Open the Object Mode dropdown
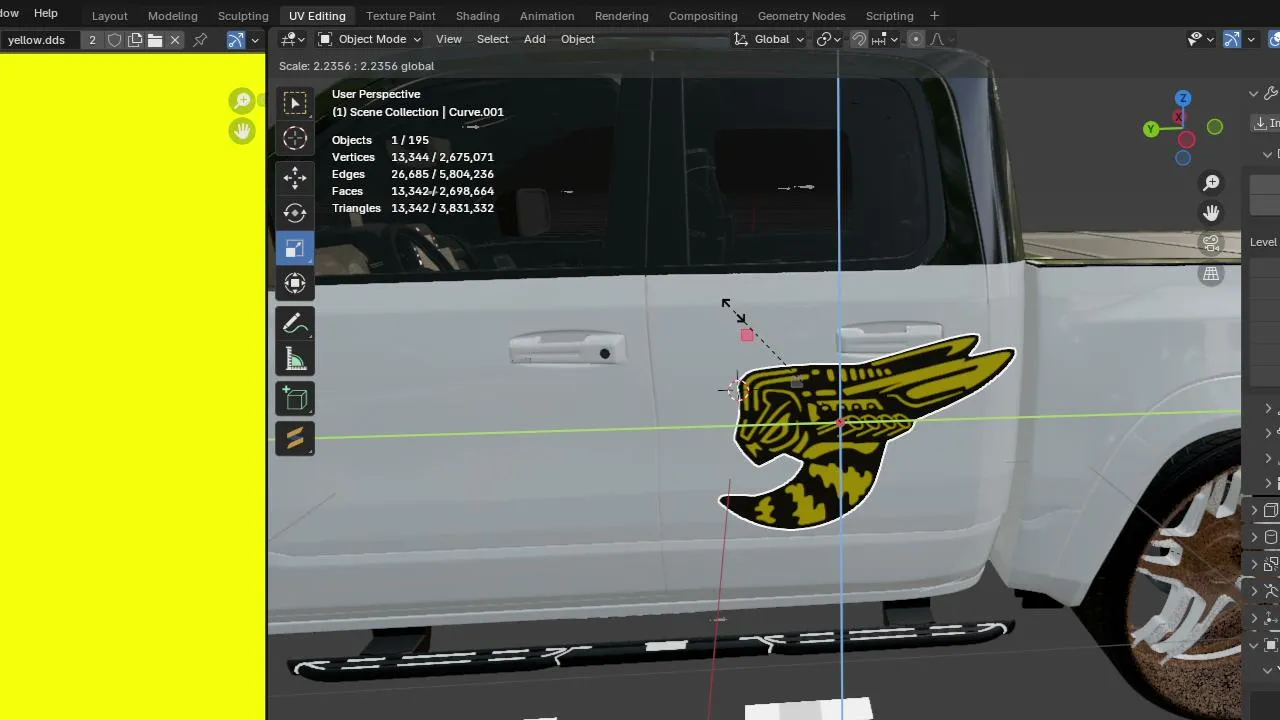The height and width of the screenshot is (720, 1280). click(x=369, y=39)
